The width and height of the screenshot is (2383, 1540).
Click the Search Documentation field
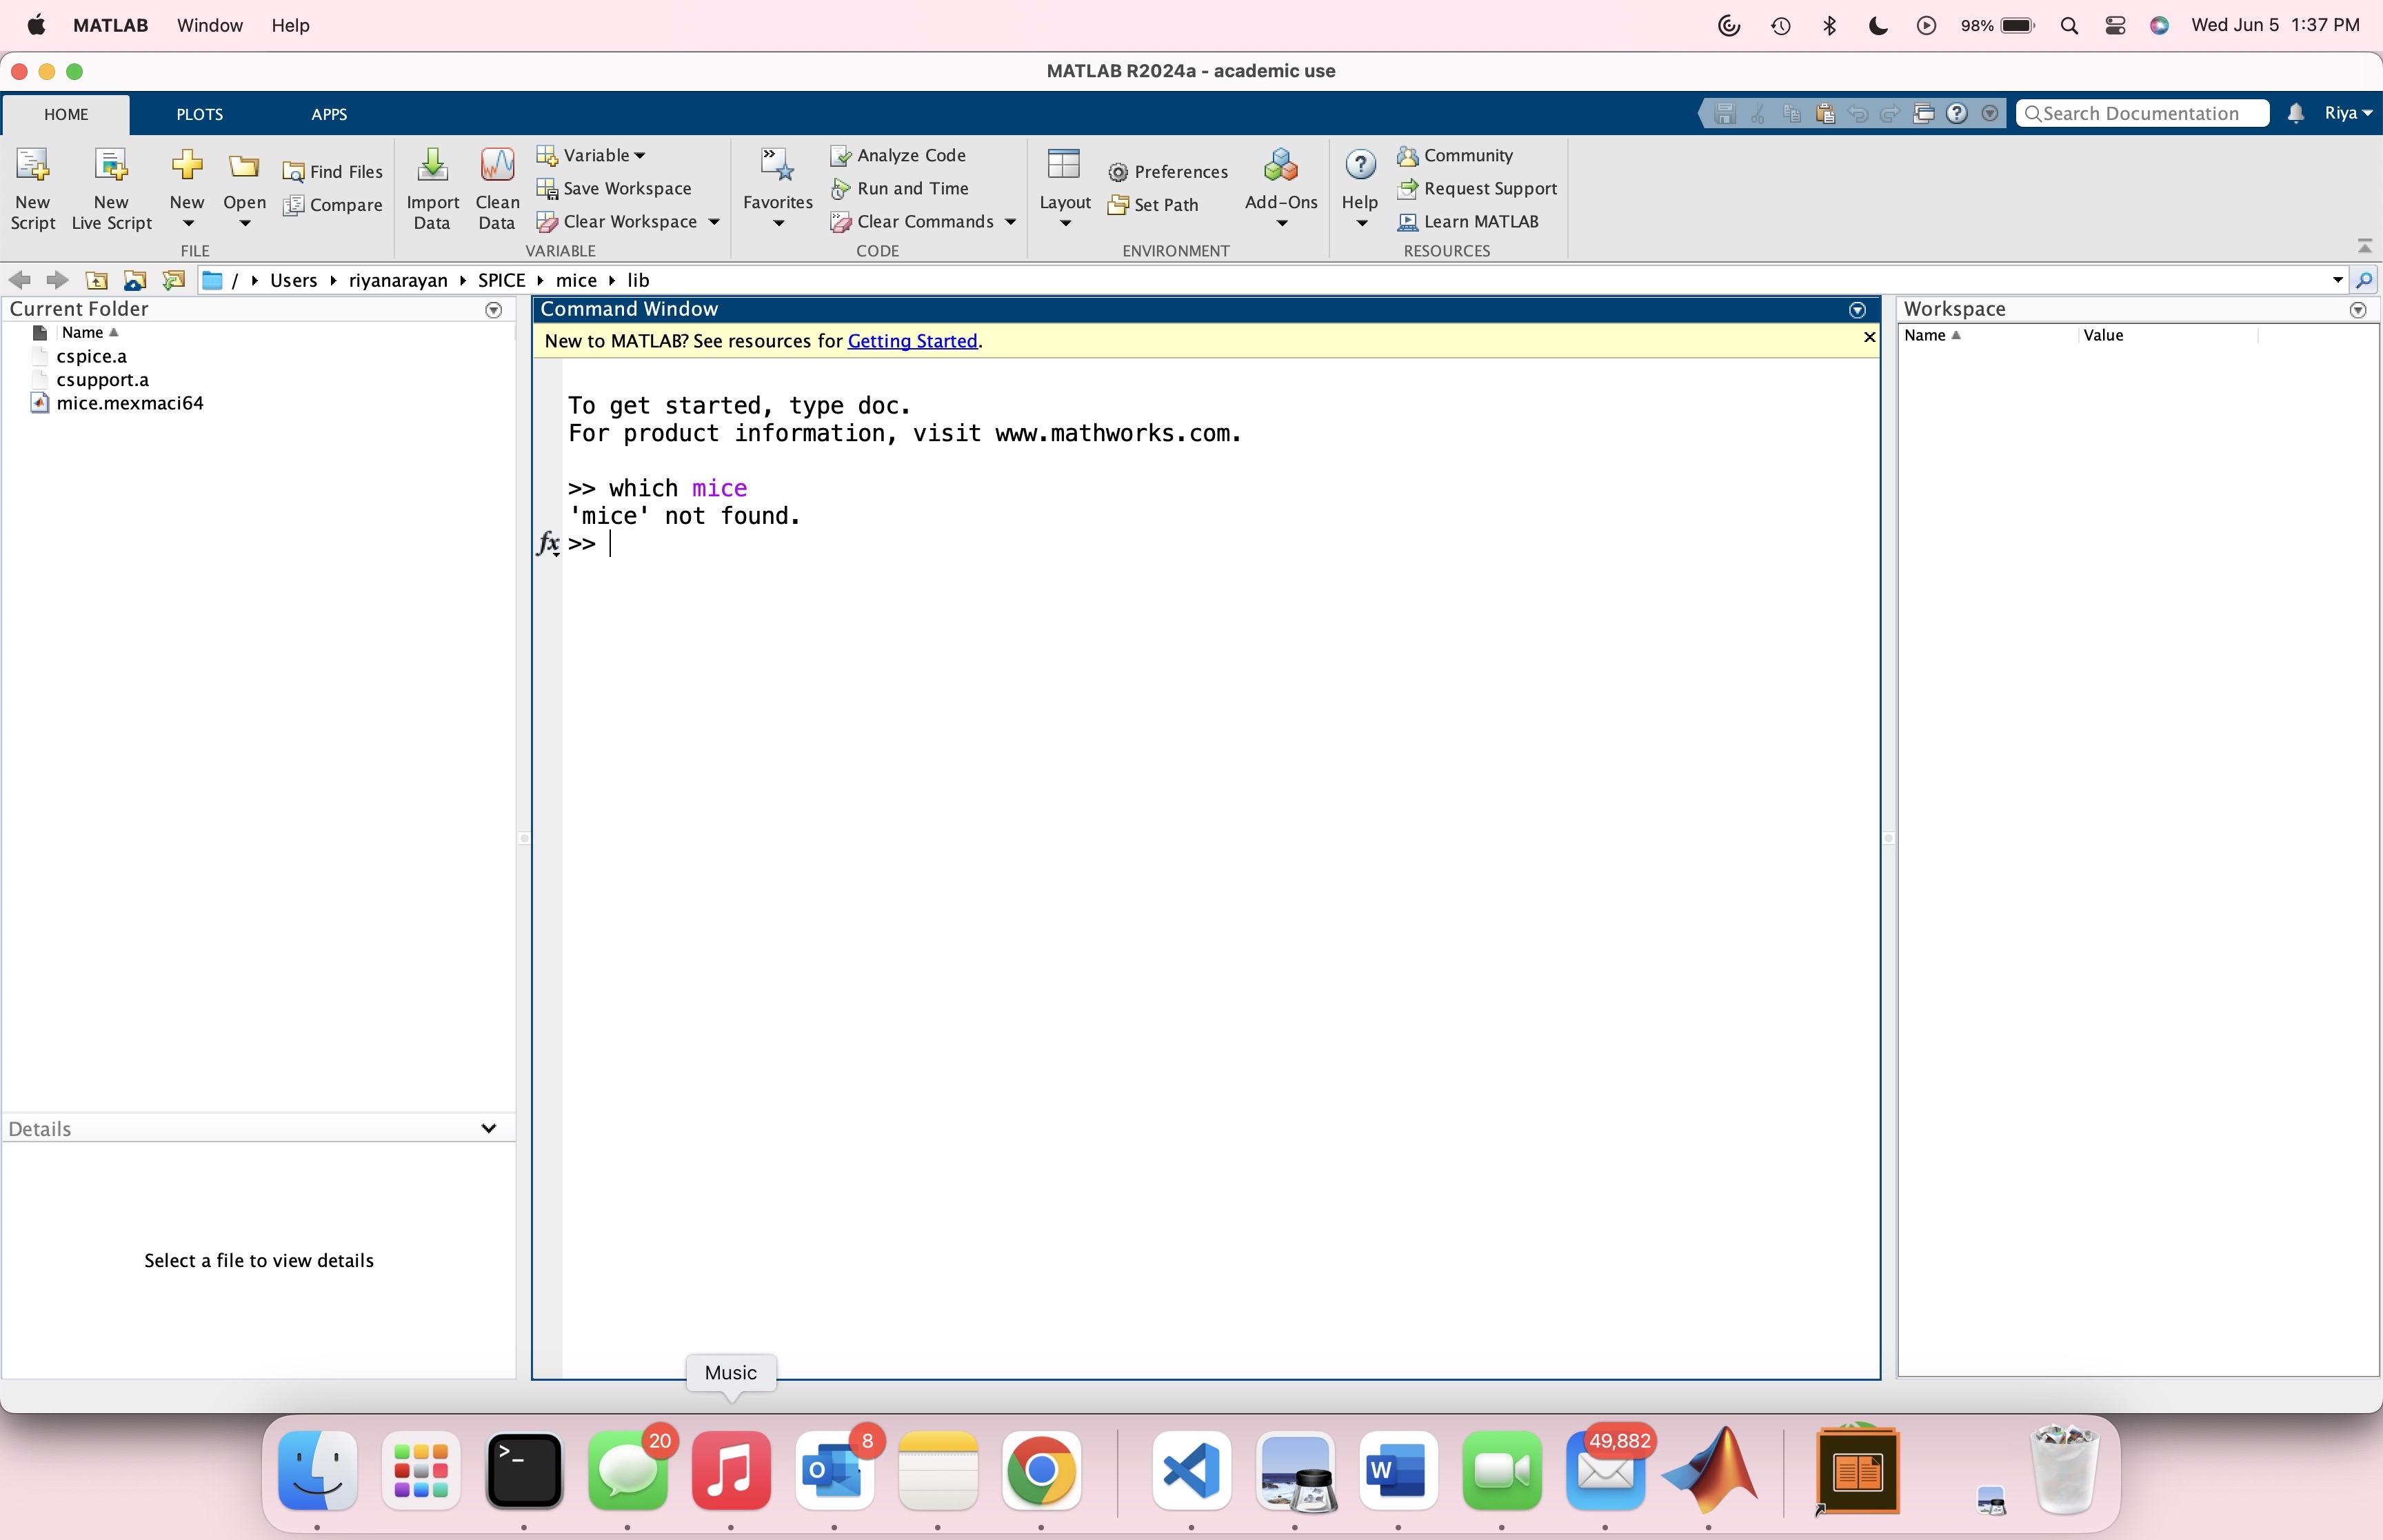tap(2142, 113)
